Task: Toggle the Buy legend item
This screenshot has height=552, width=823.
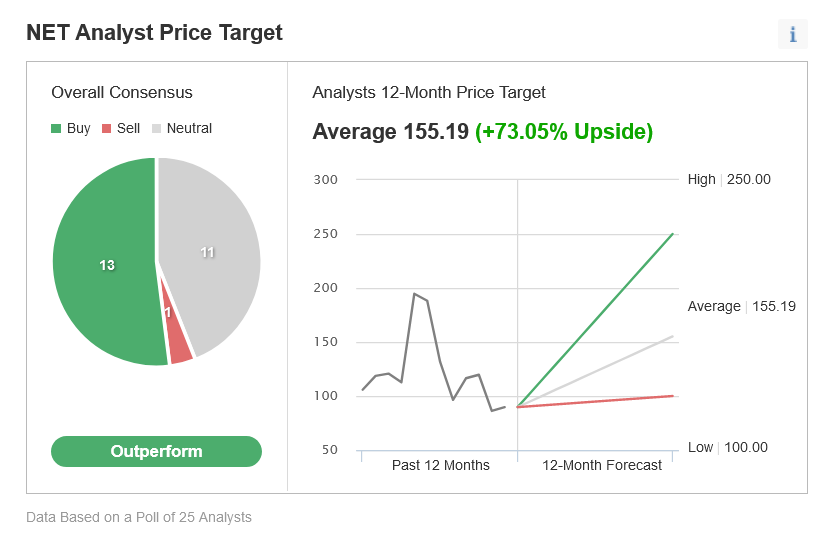Action: [x=71, y=129]
